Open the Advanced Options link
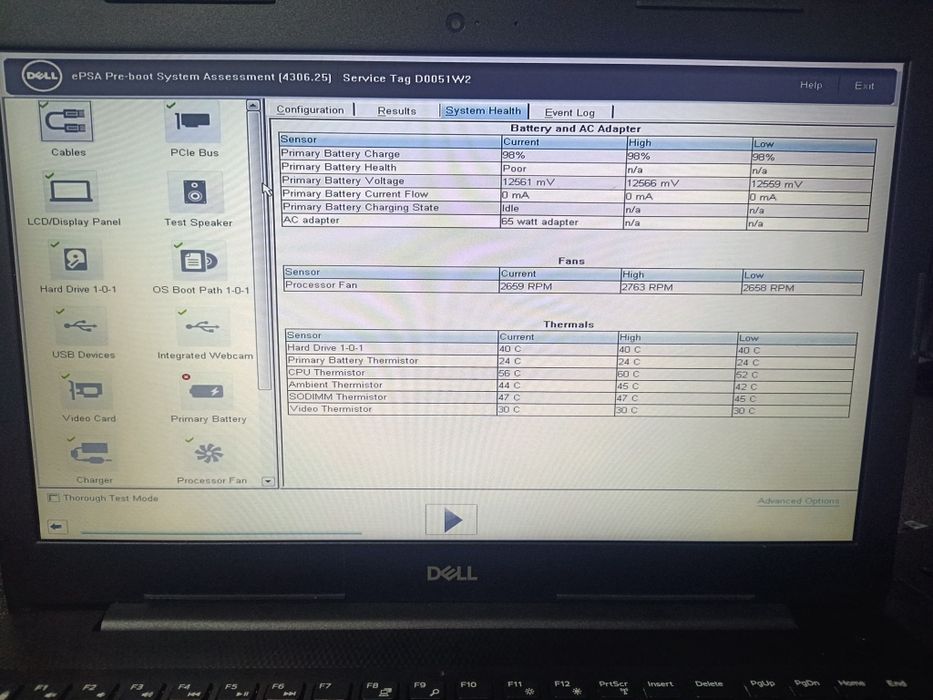Viewport: 933px width, 700px height. pos(798,501)
